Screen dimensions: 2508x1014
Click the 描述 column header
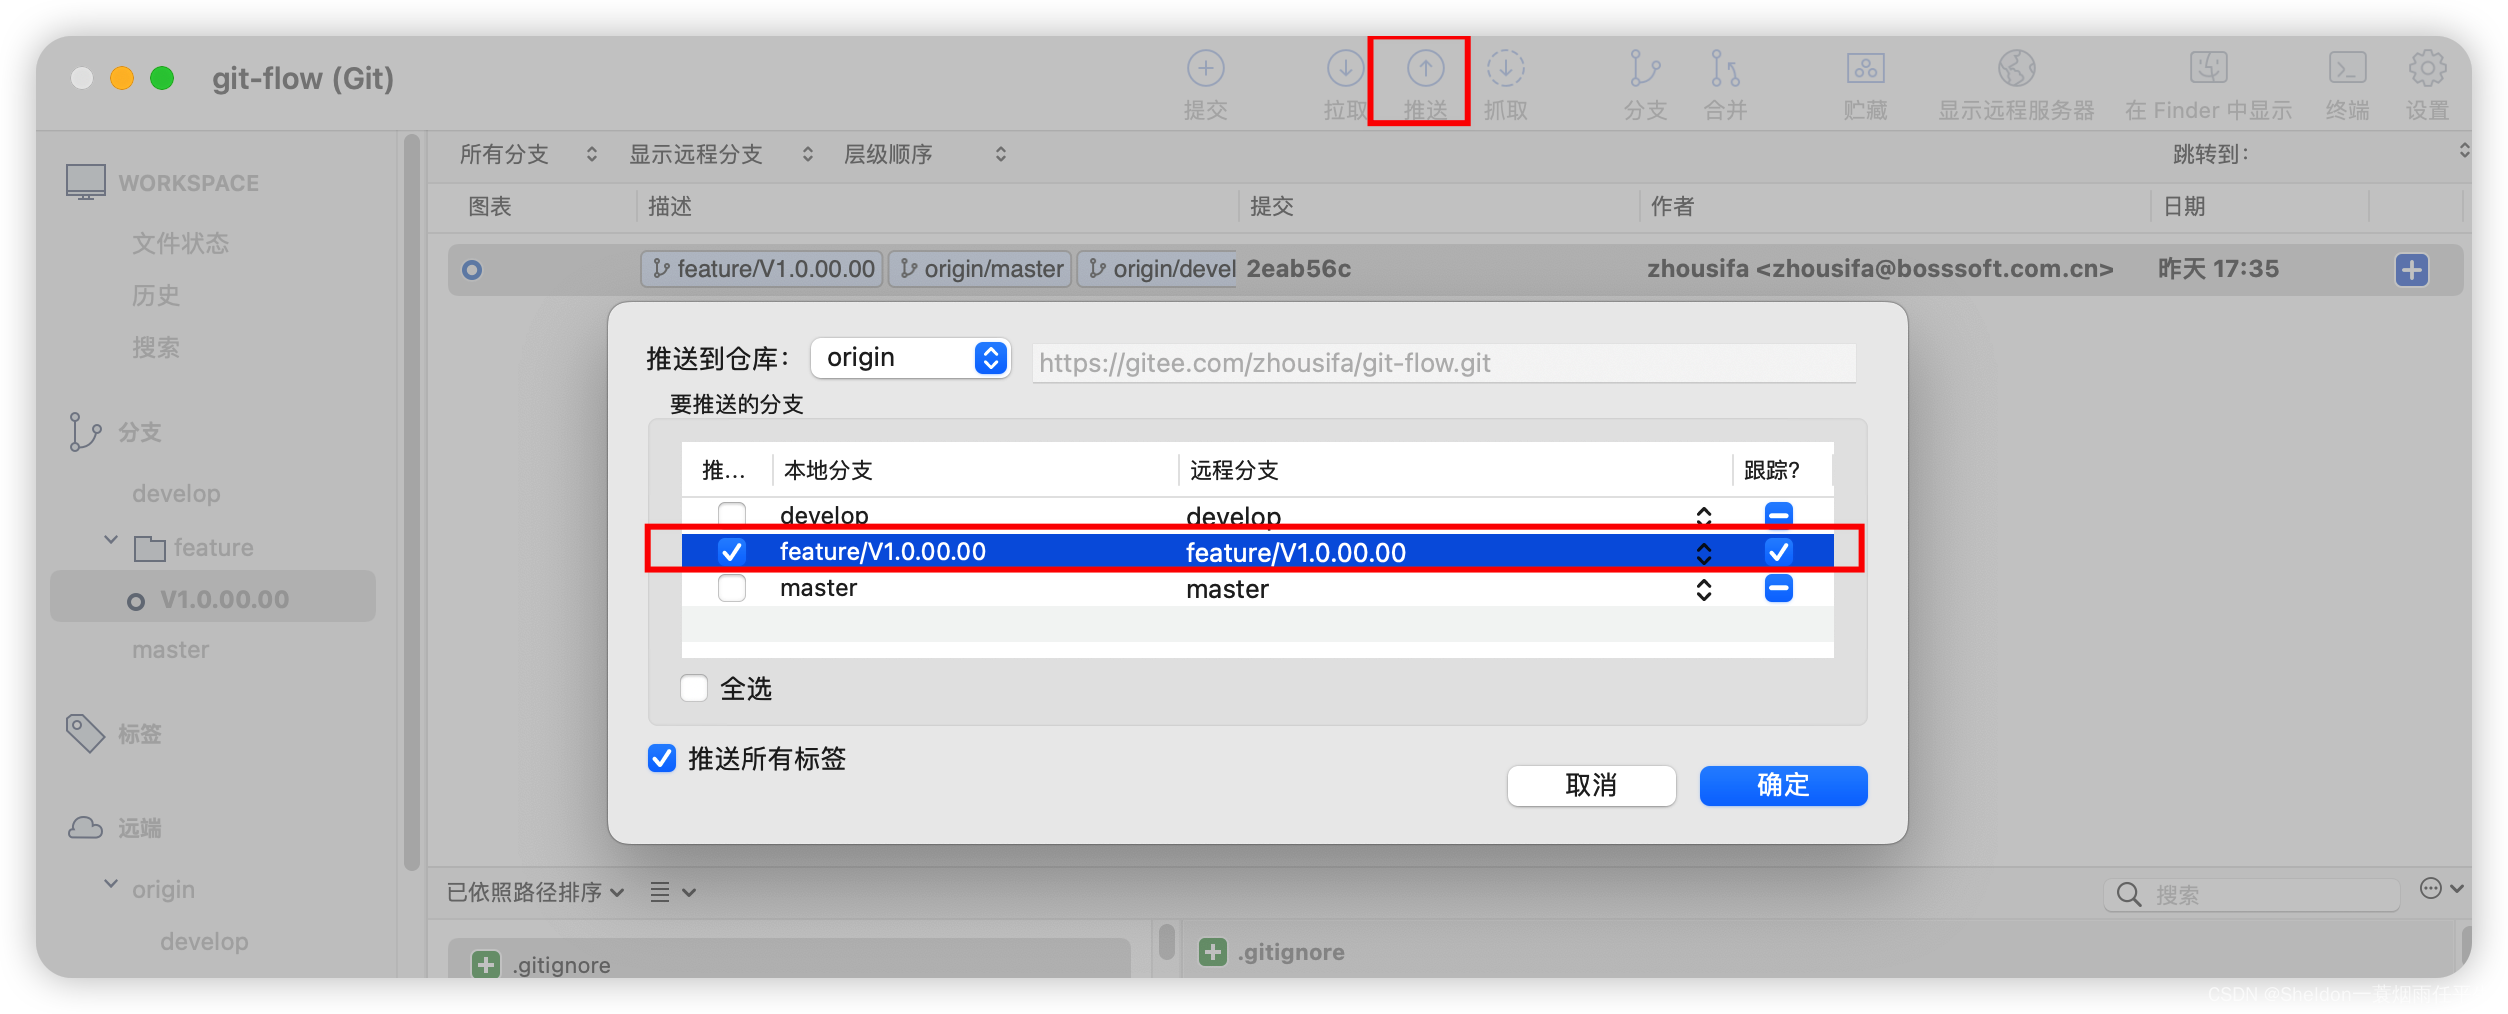pos(670,206)
